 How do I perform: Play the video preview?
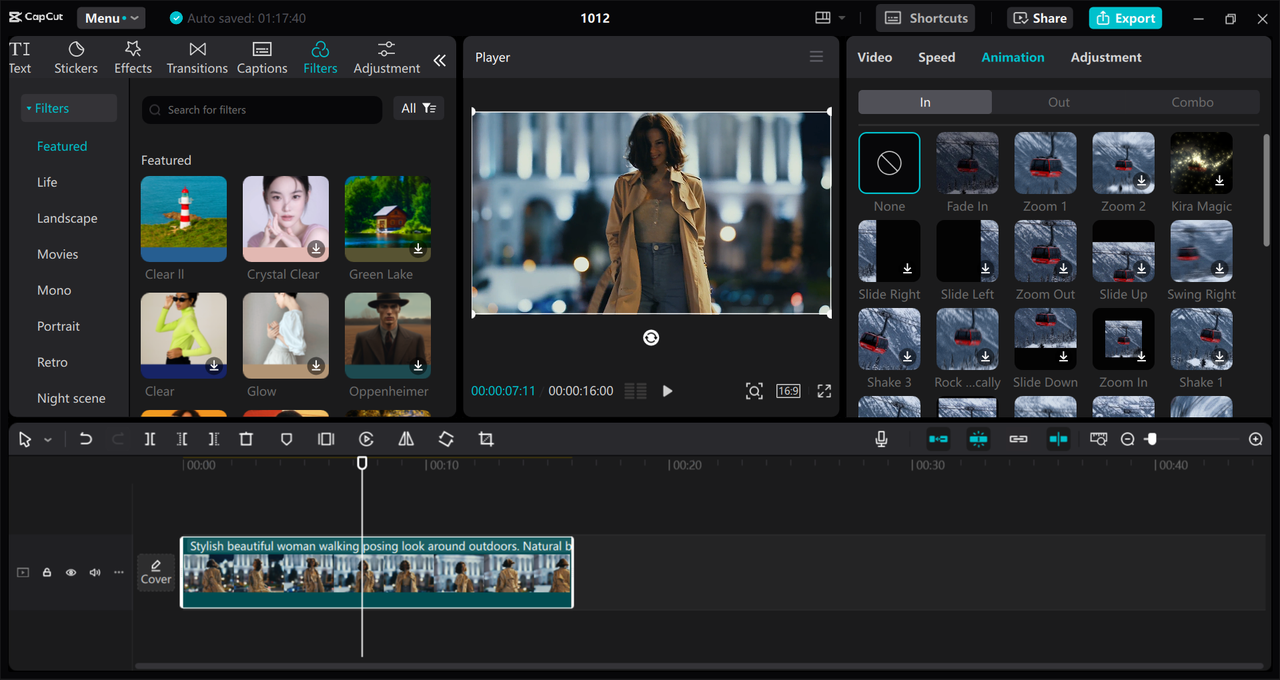pos(668,391)
